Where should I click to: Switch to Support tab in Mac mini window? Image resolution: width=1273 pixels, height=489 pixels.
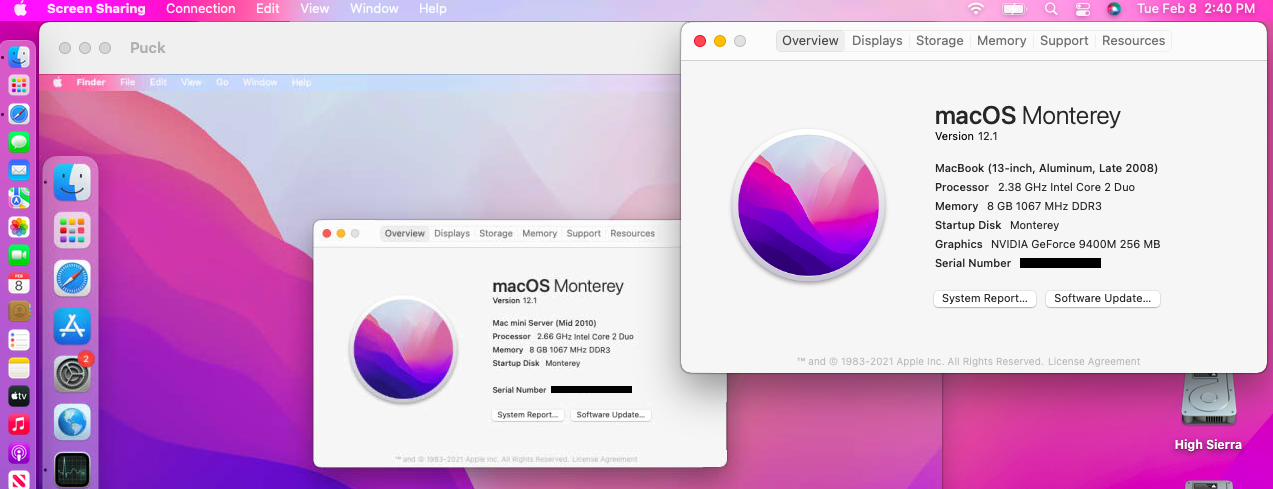[584, 233]
